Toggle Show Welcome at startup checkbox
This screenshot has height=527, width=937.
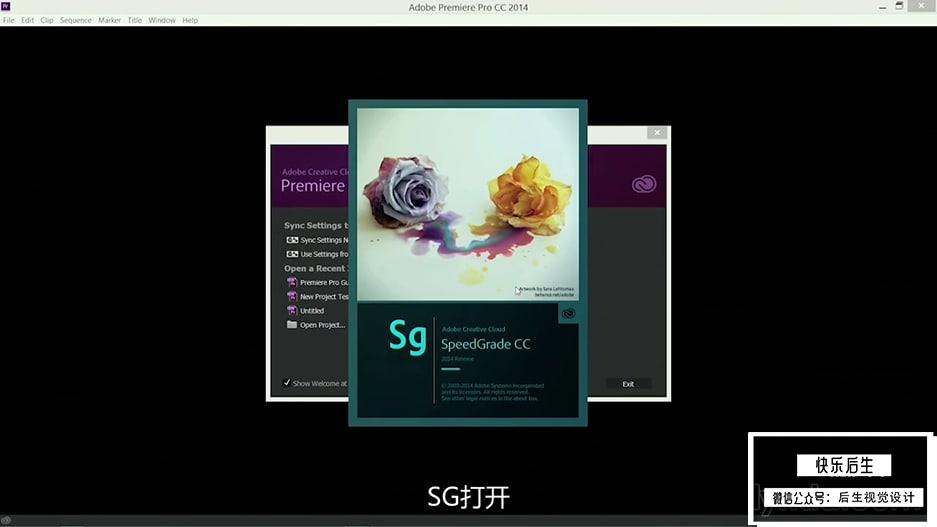(x=287, y=383)
